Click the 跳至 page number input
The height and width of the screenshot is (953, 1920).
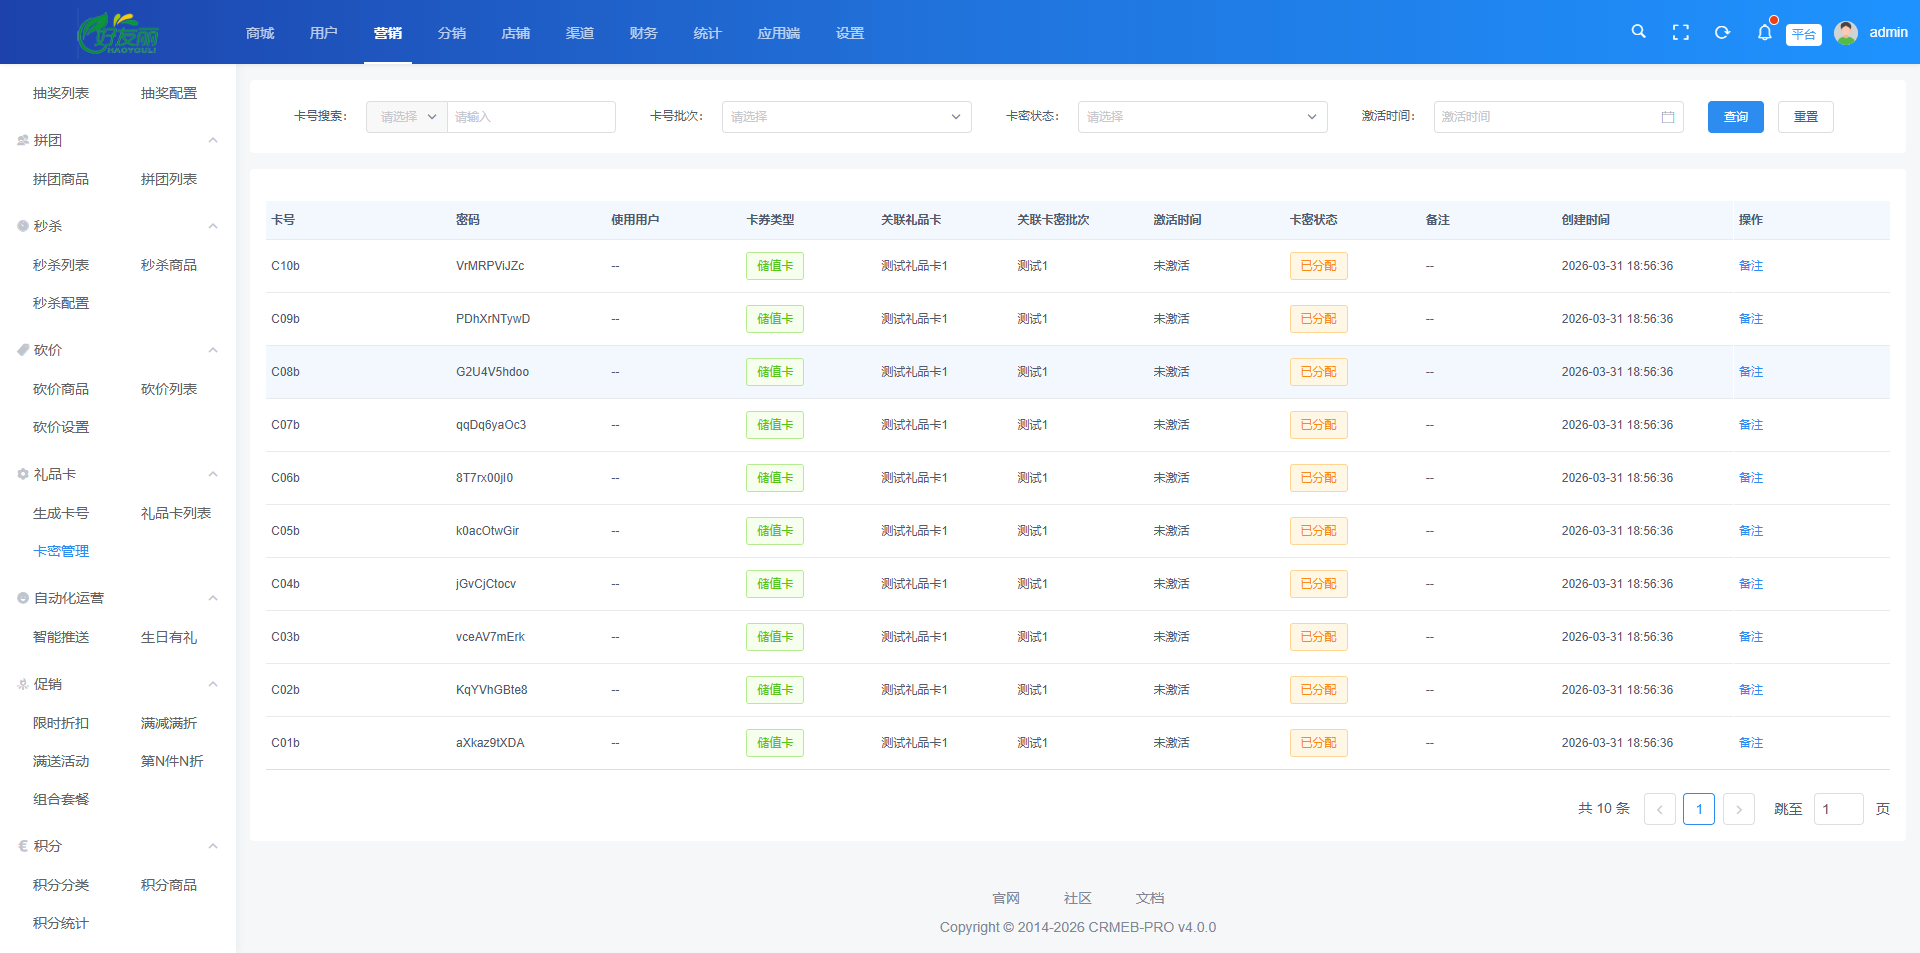(x=1838, y=809)
